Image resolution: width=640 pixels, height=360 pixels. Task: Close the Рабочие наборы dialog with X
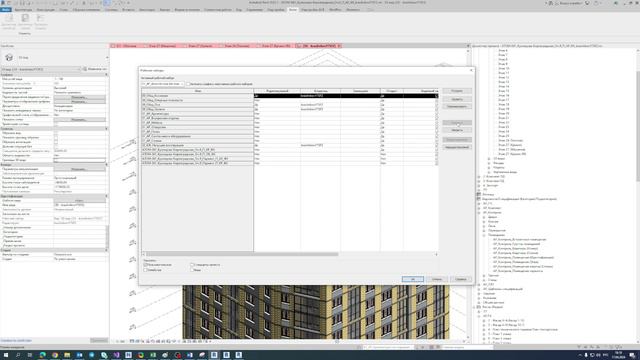471,70
